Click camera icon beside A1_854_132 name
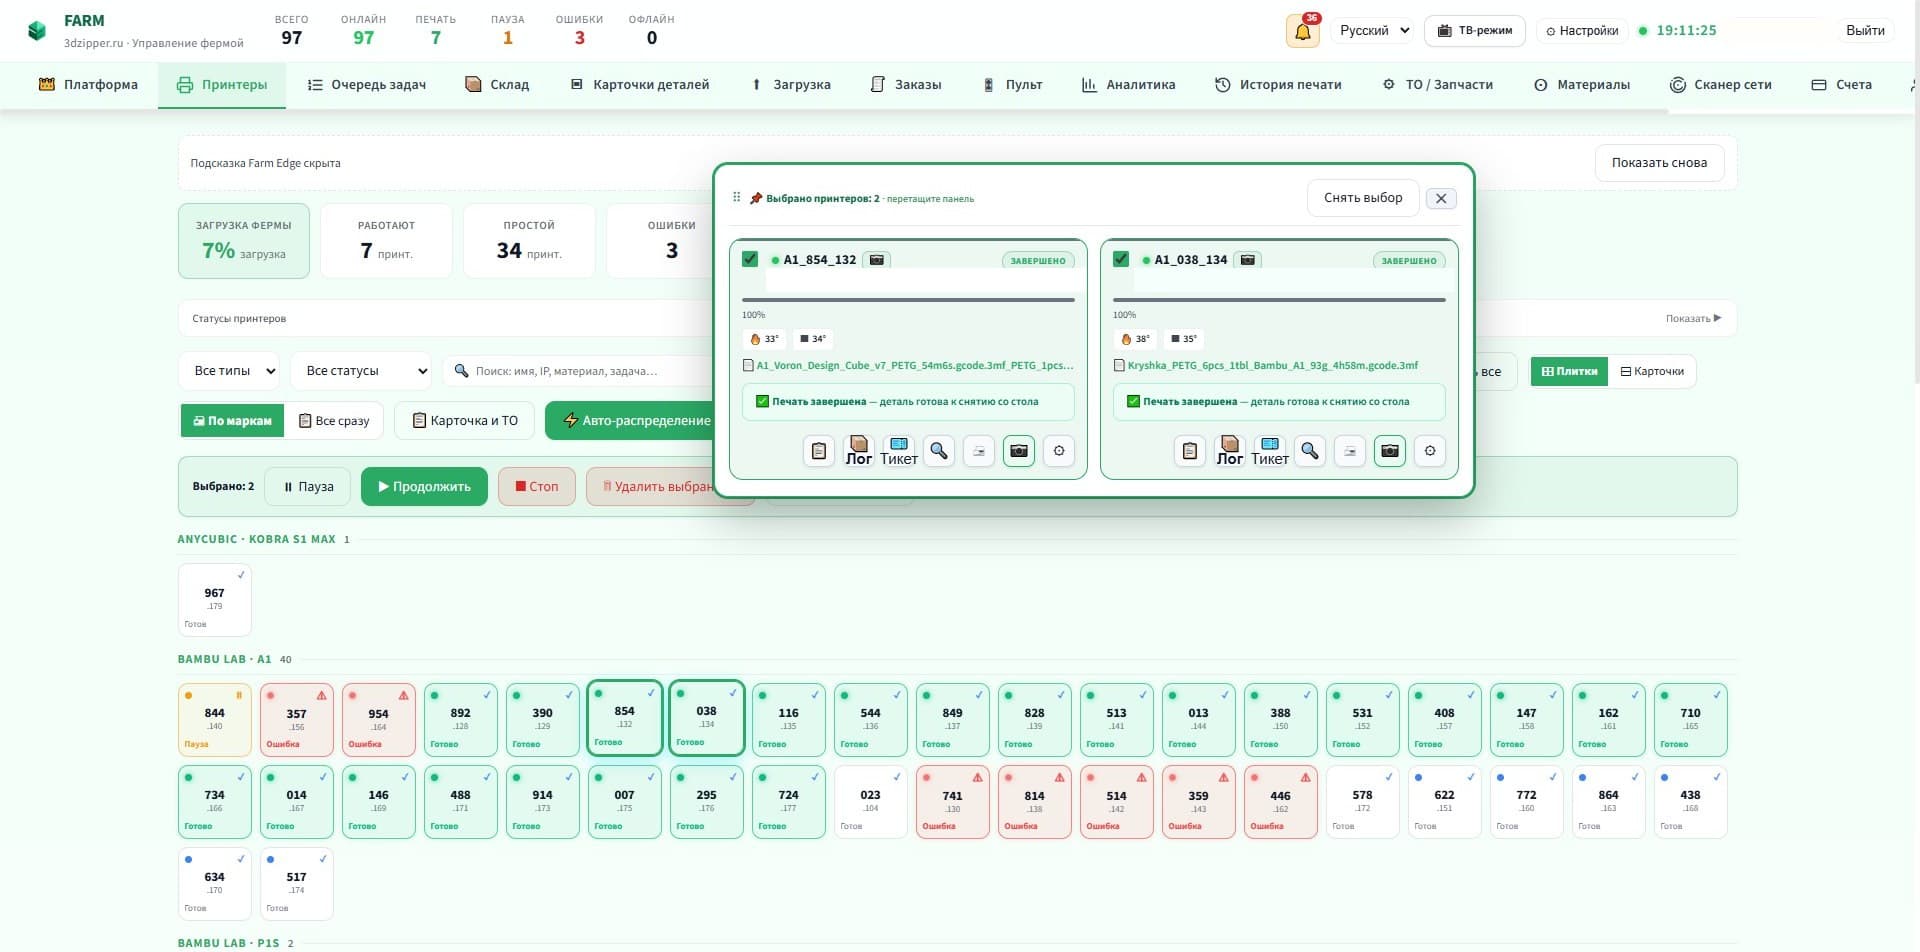Screen dimensions: 1920x952 click(x=877, y=260)
